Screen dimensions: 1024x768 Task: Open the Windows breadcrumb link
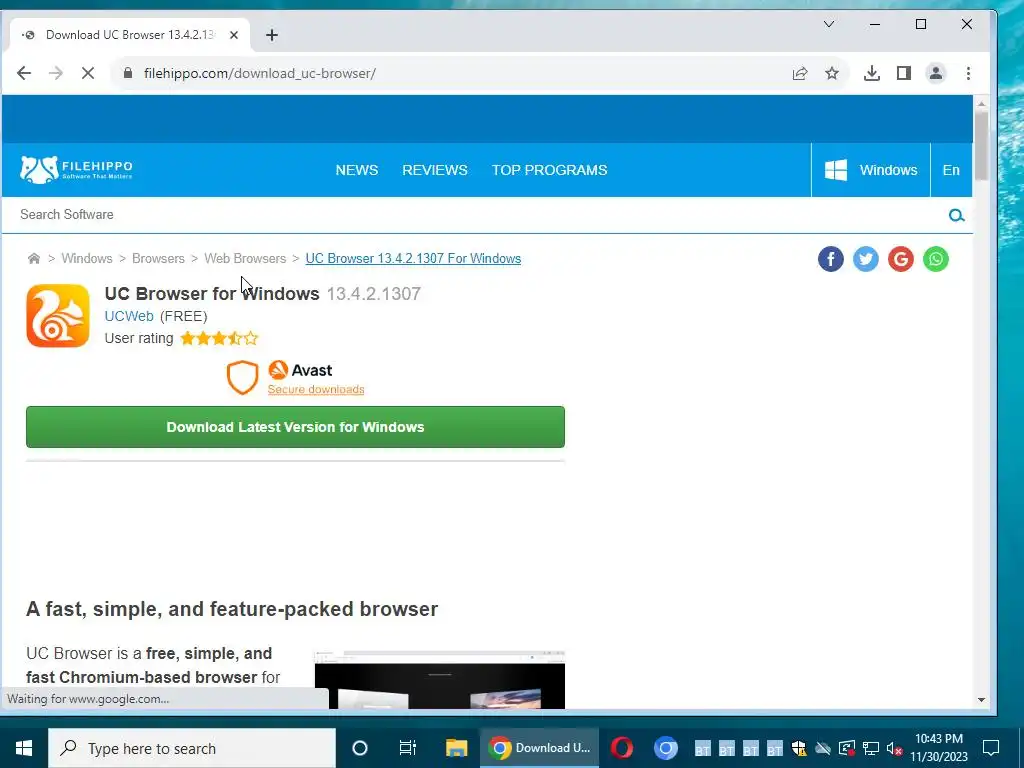87,259
